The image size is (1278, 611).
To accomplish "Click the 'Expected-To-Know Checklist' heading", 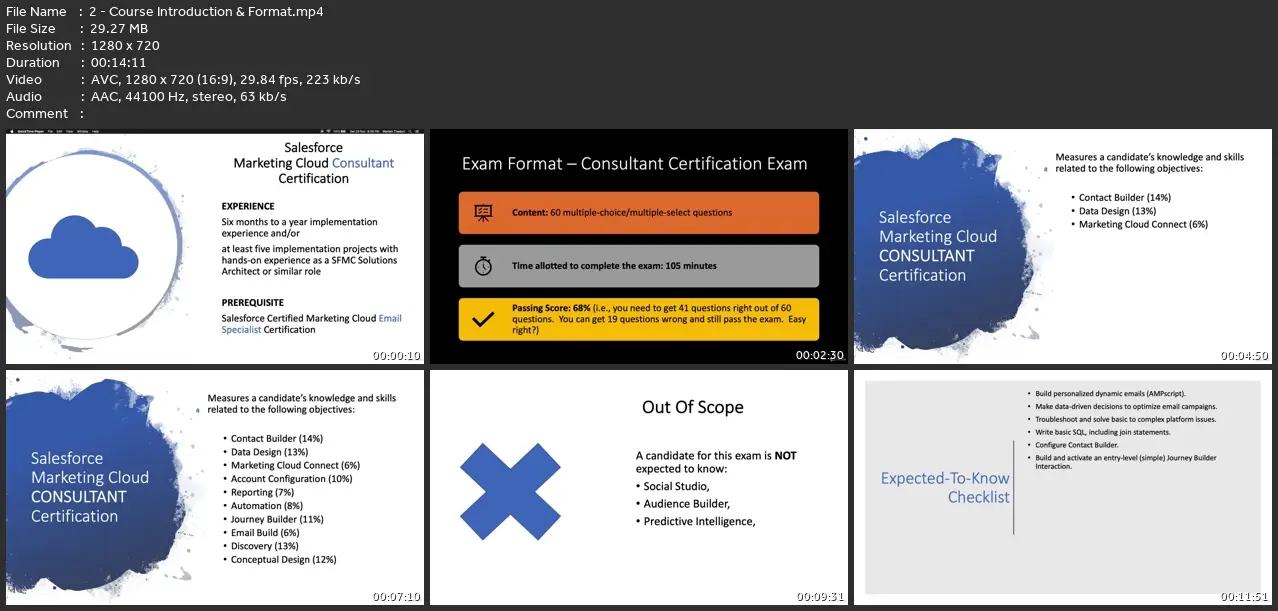I will (x=945, y=487).
